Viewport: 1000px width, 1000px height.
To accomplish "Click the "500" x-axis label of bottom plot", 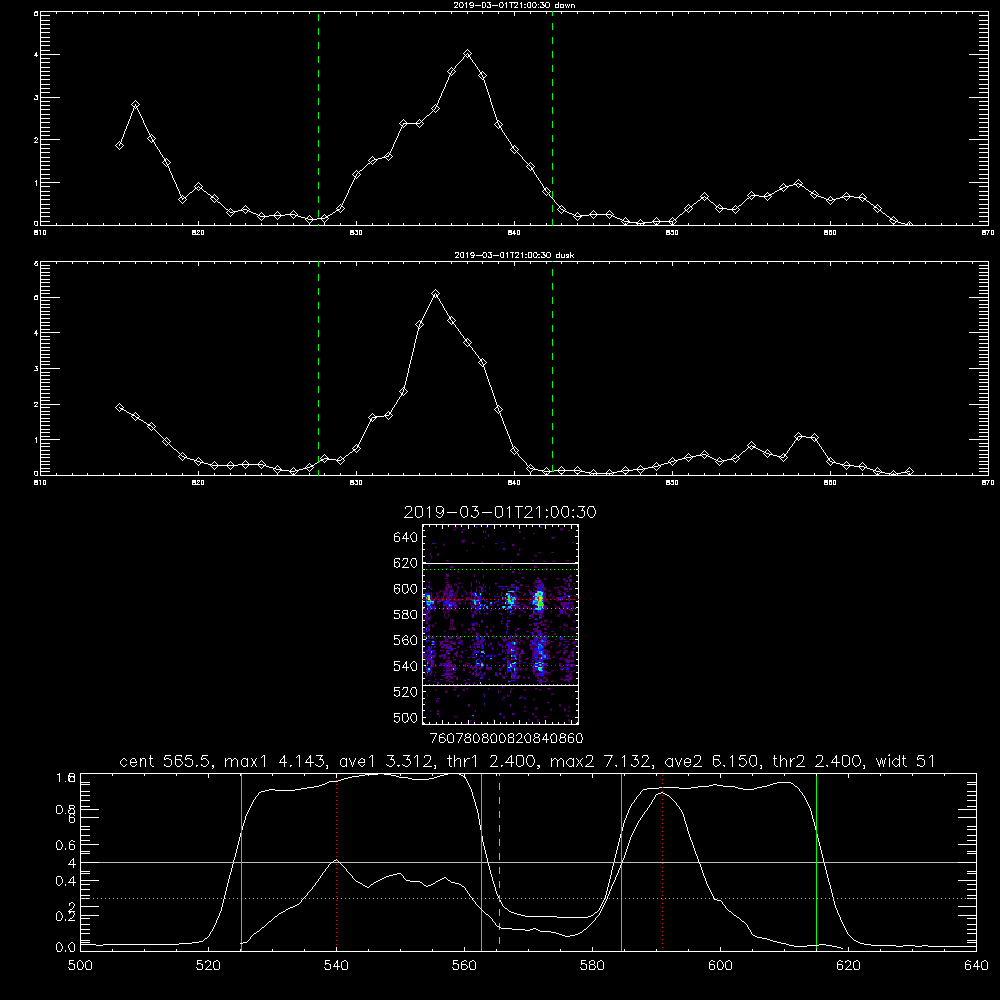I will tap(80, 966).
